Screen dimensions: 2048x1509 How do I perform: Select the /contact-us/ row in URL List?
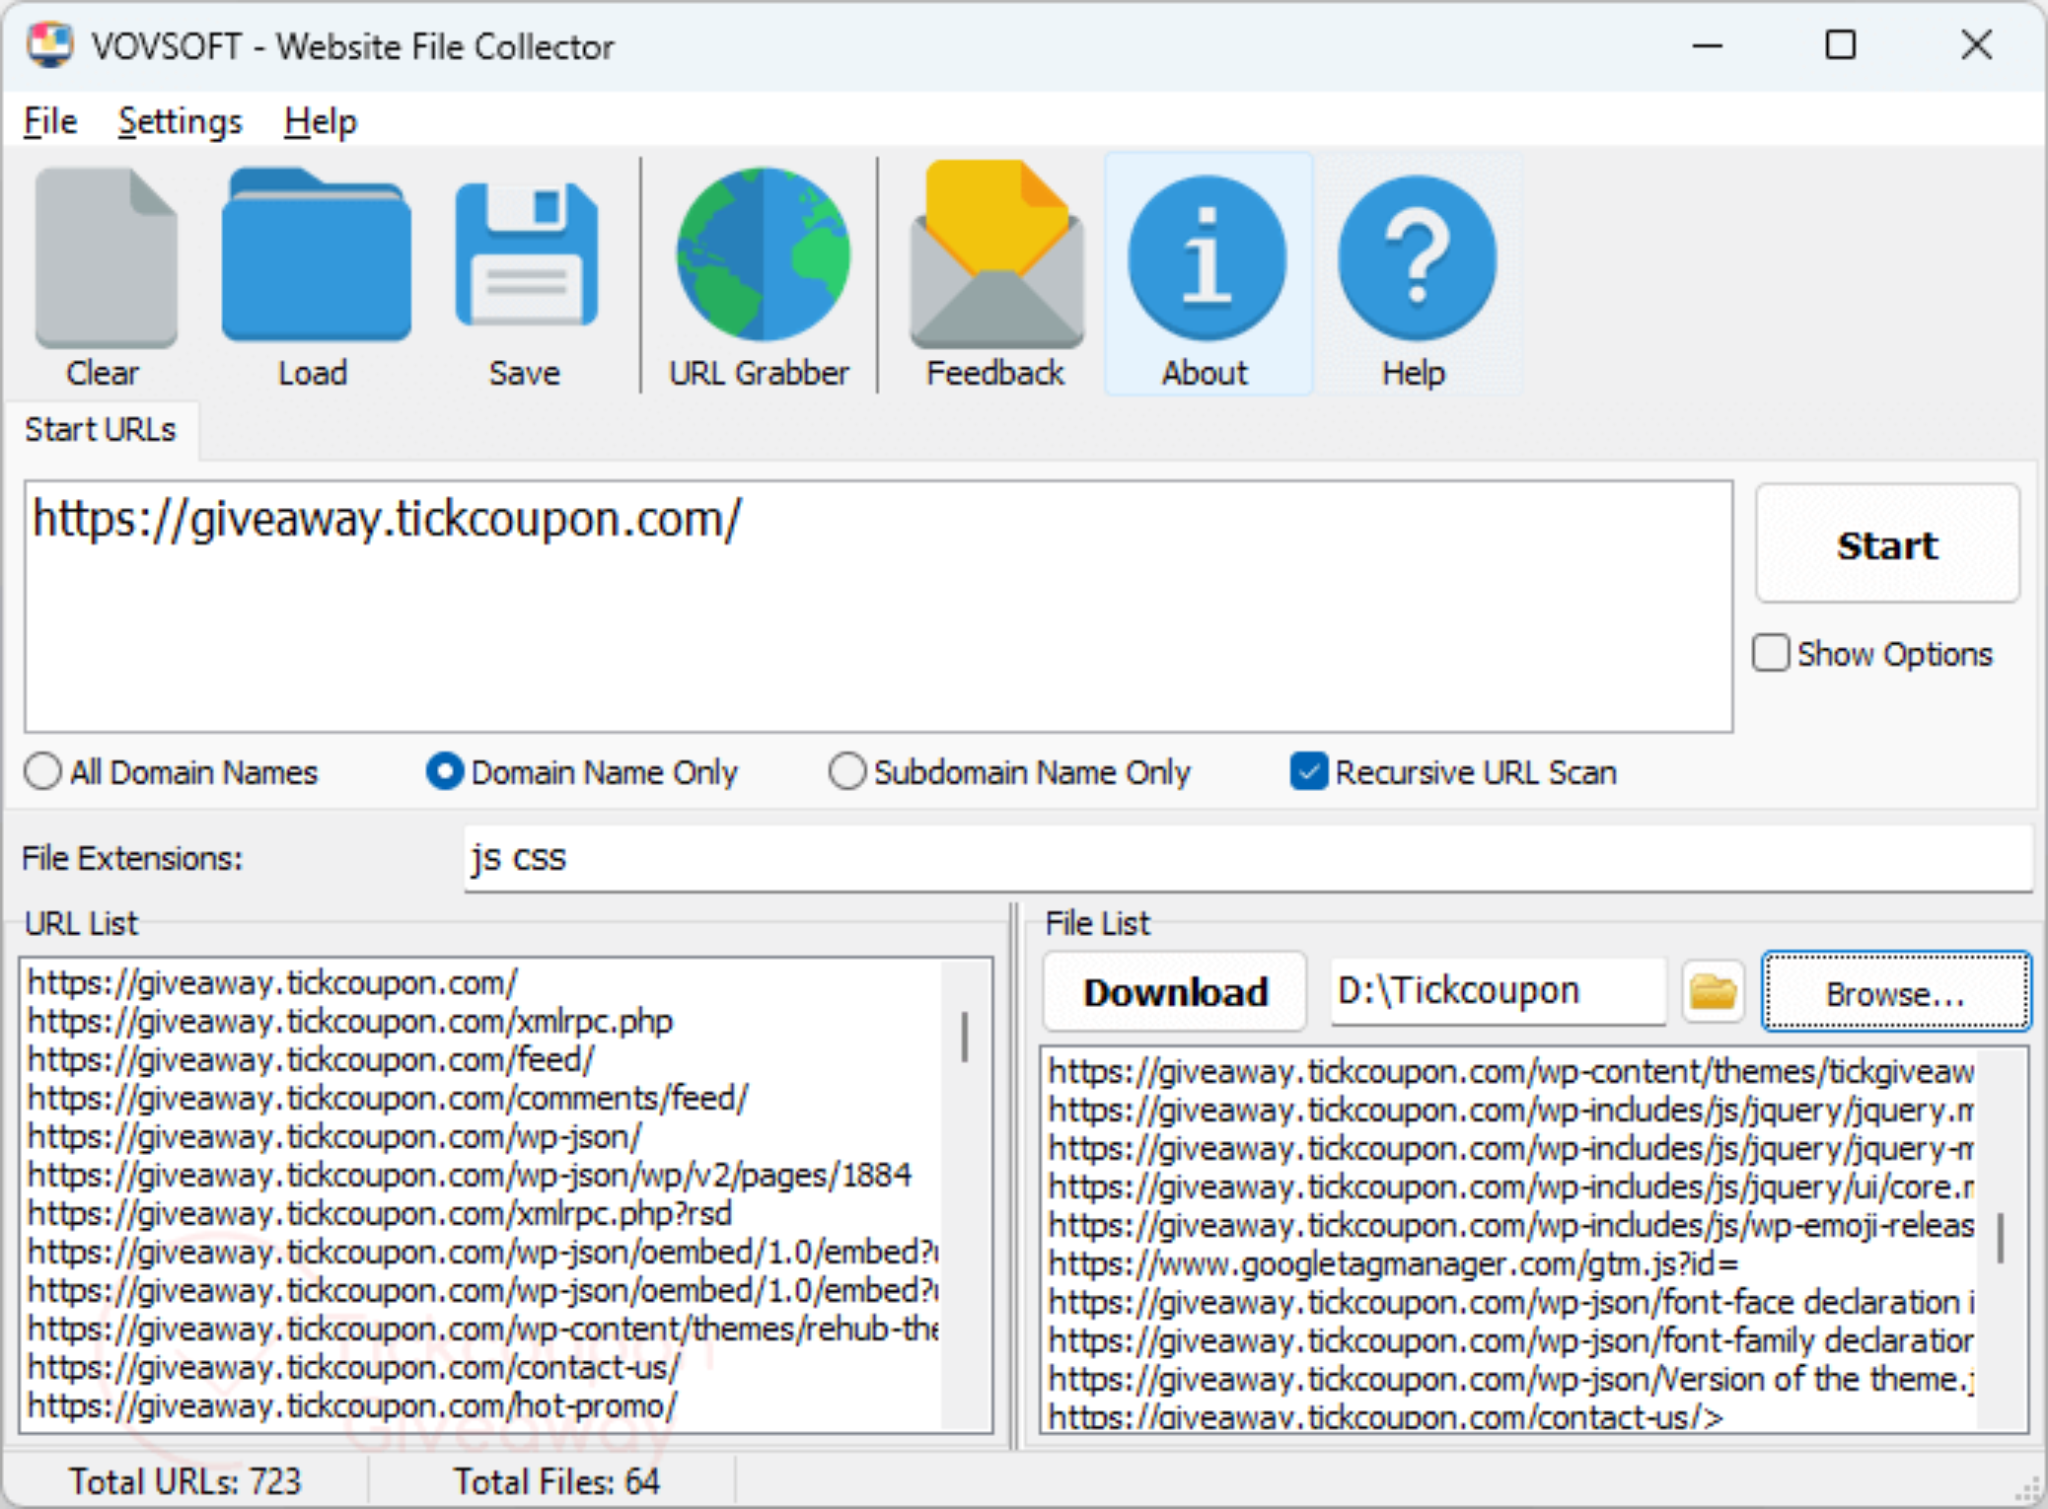354,1367
